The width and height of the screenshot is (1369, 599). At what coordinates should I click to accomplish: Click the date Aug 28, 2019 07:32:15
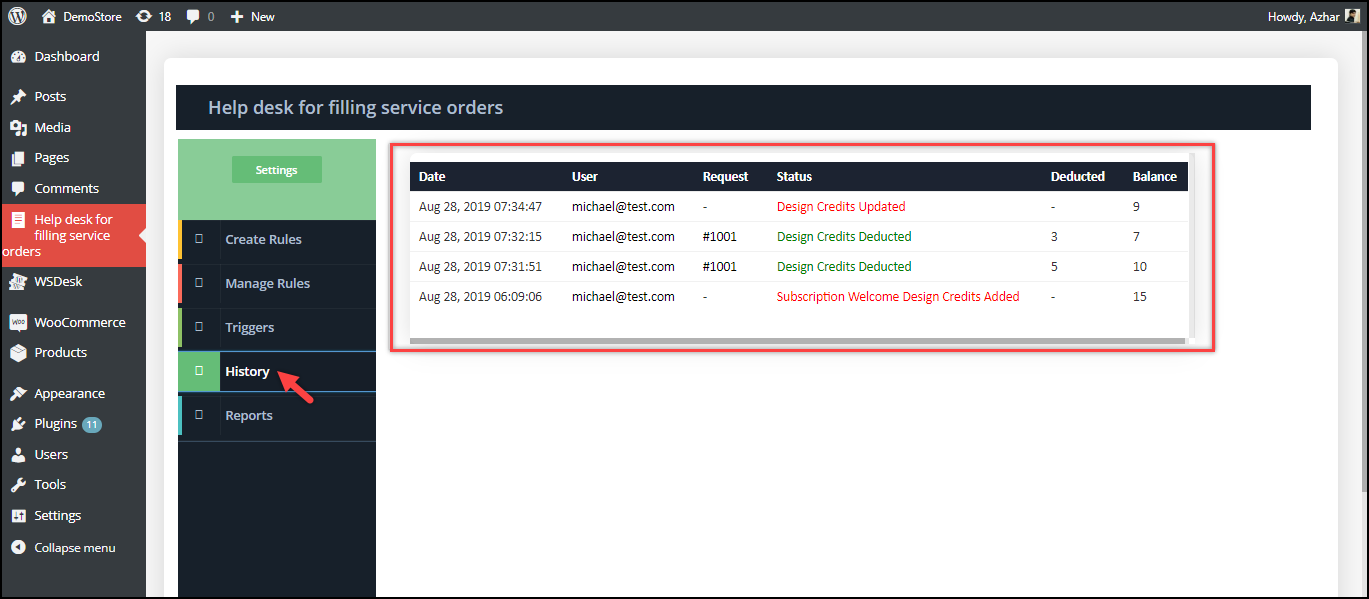481,237
